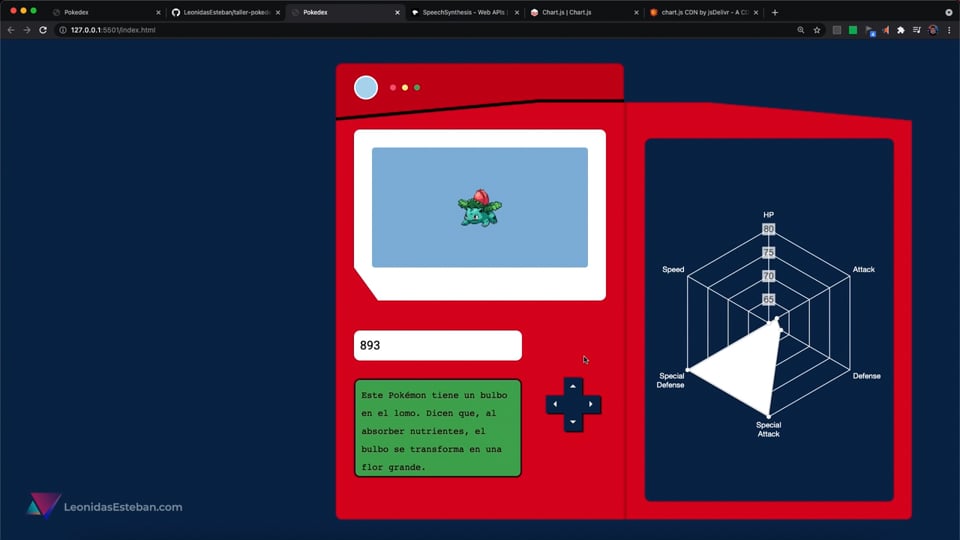This screenshot has height=540, width=960.
Task: Click the Special Attack point on radar chart
Action: coord(768,415)
